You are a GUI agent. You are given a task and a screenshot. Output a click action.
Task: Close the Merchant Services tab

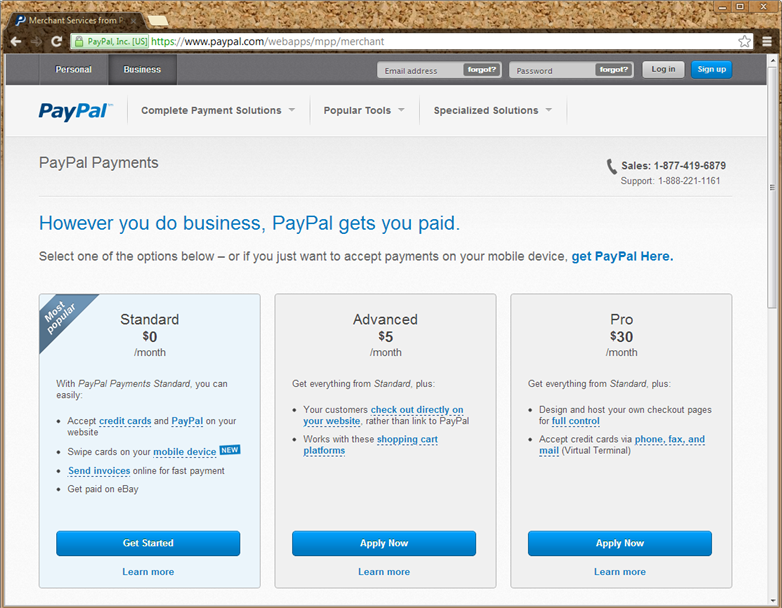tap(133, 21)
